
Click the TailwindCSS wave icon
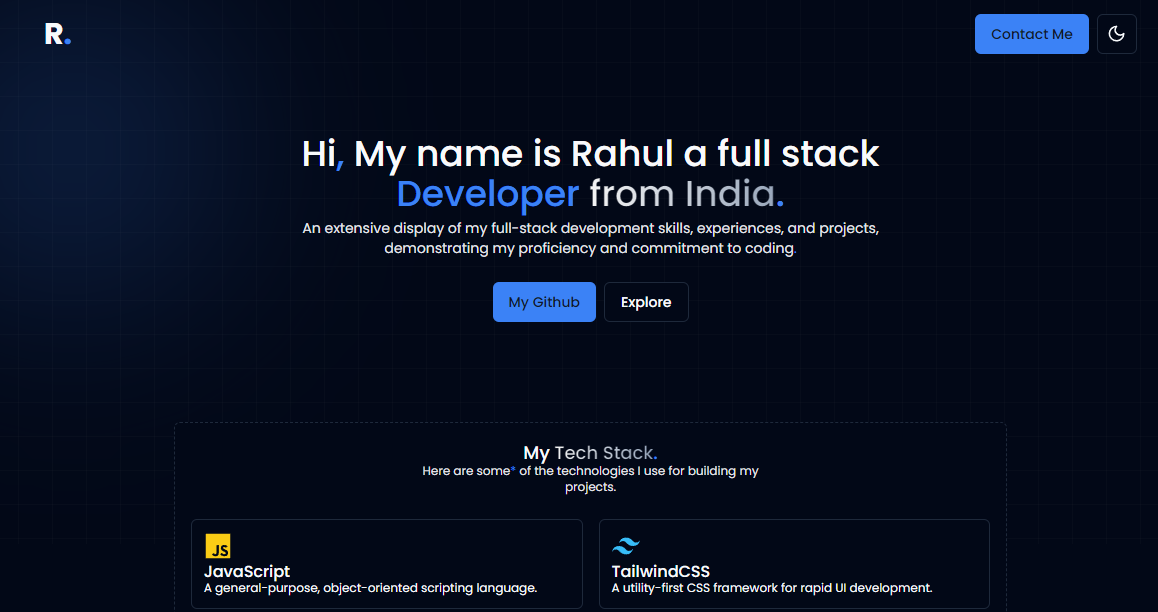[x=626, y=545]
